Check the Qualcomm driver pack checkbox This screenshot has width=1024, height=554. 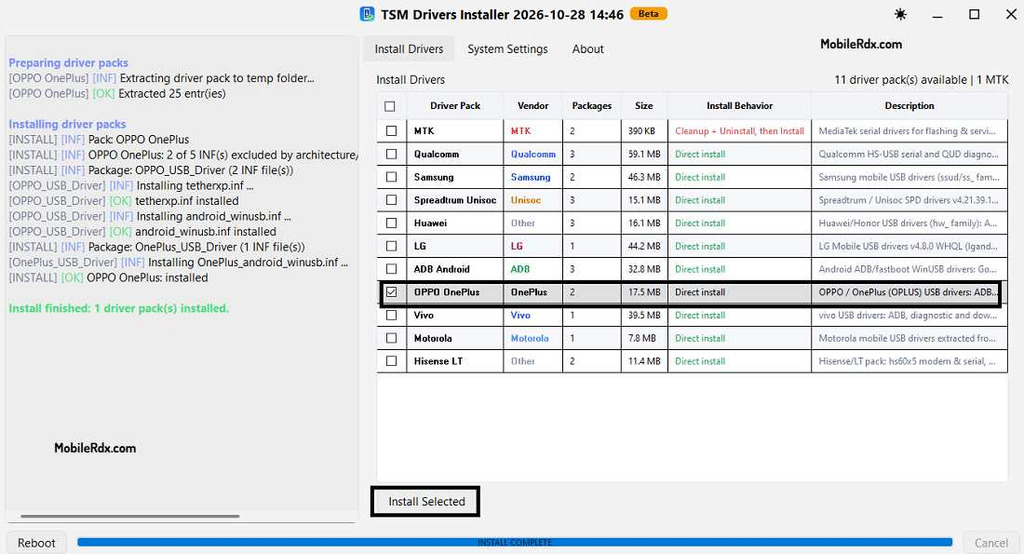click(x=391, y=154)
